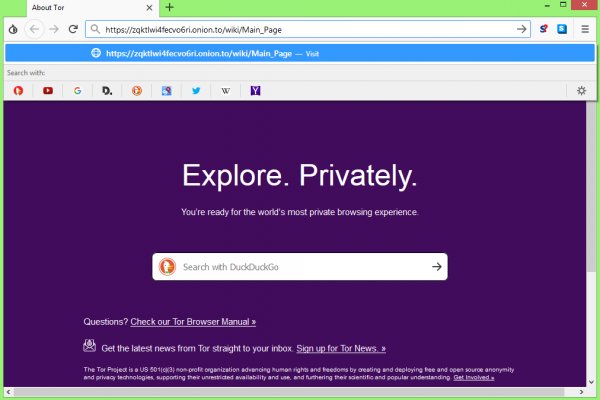Reload the current page

(73, 29)
